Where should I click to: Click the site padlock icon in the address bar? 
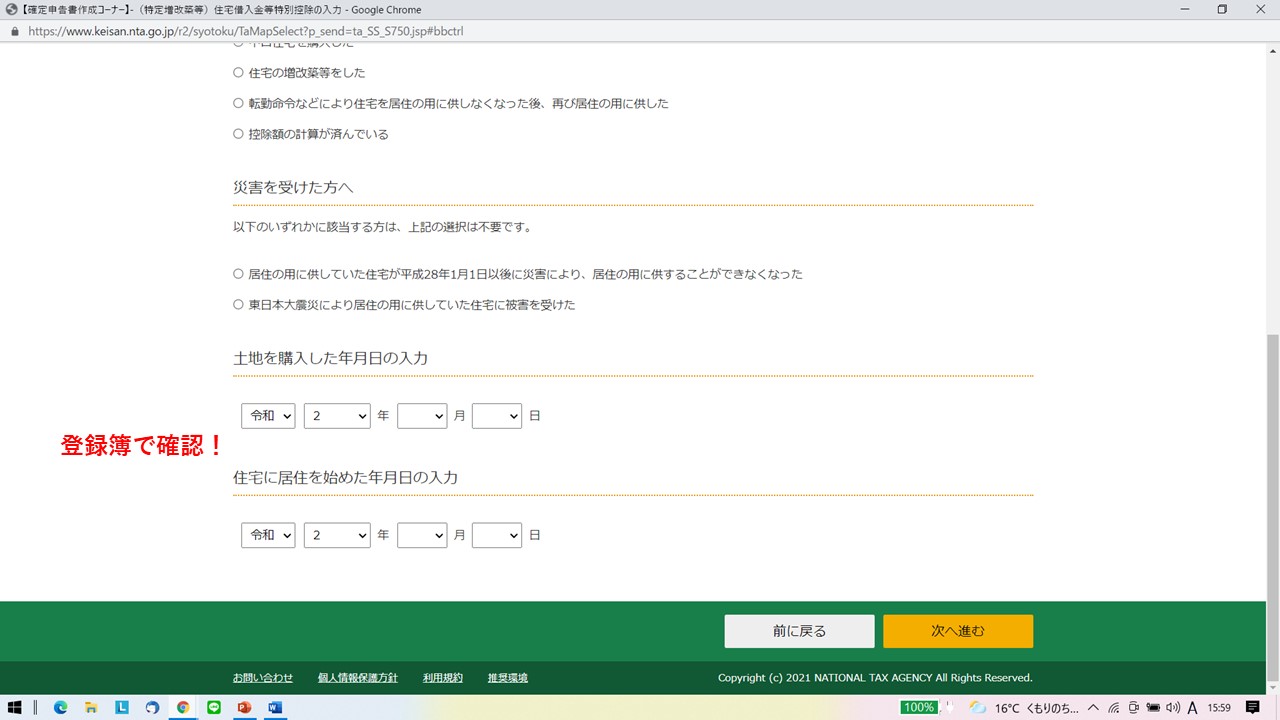point(14,31)
